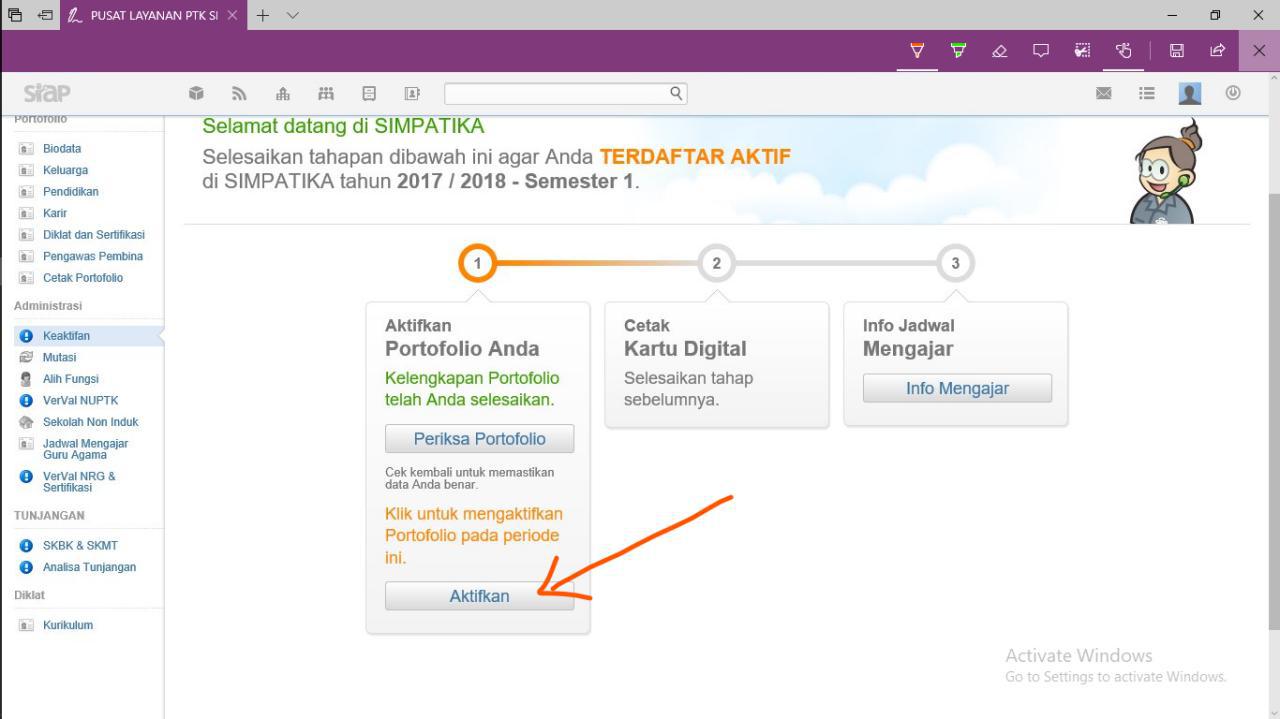1280x719 pixels.
Task: Click step 2 circle in progress tracker
Action: 716,263
